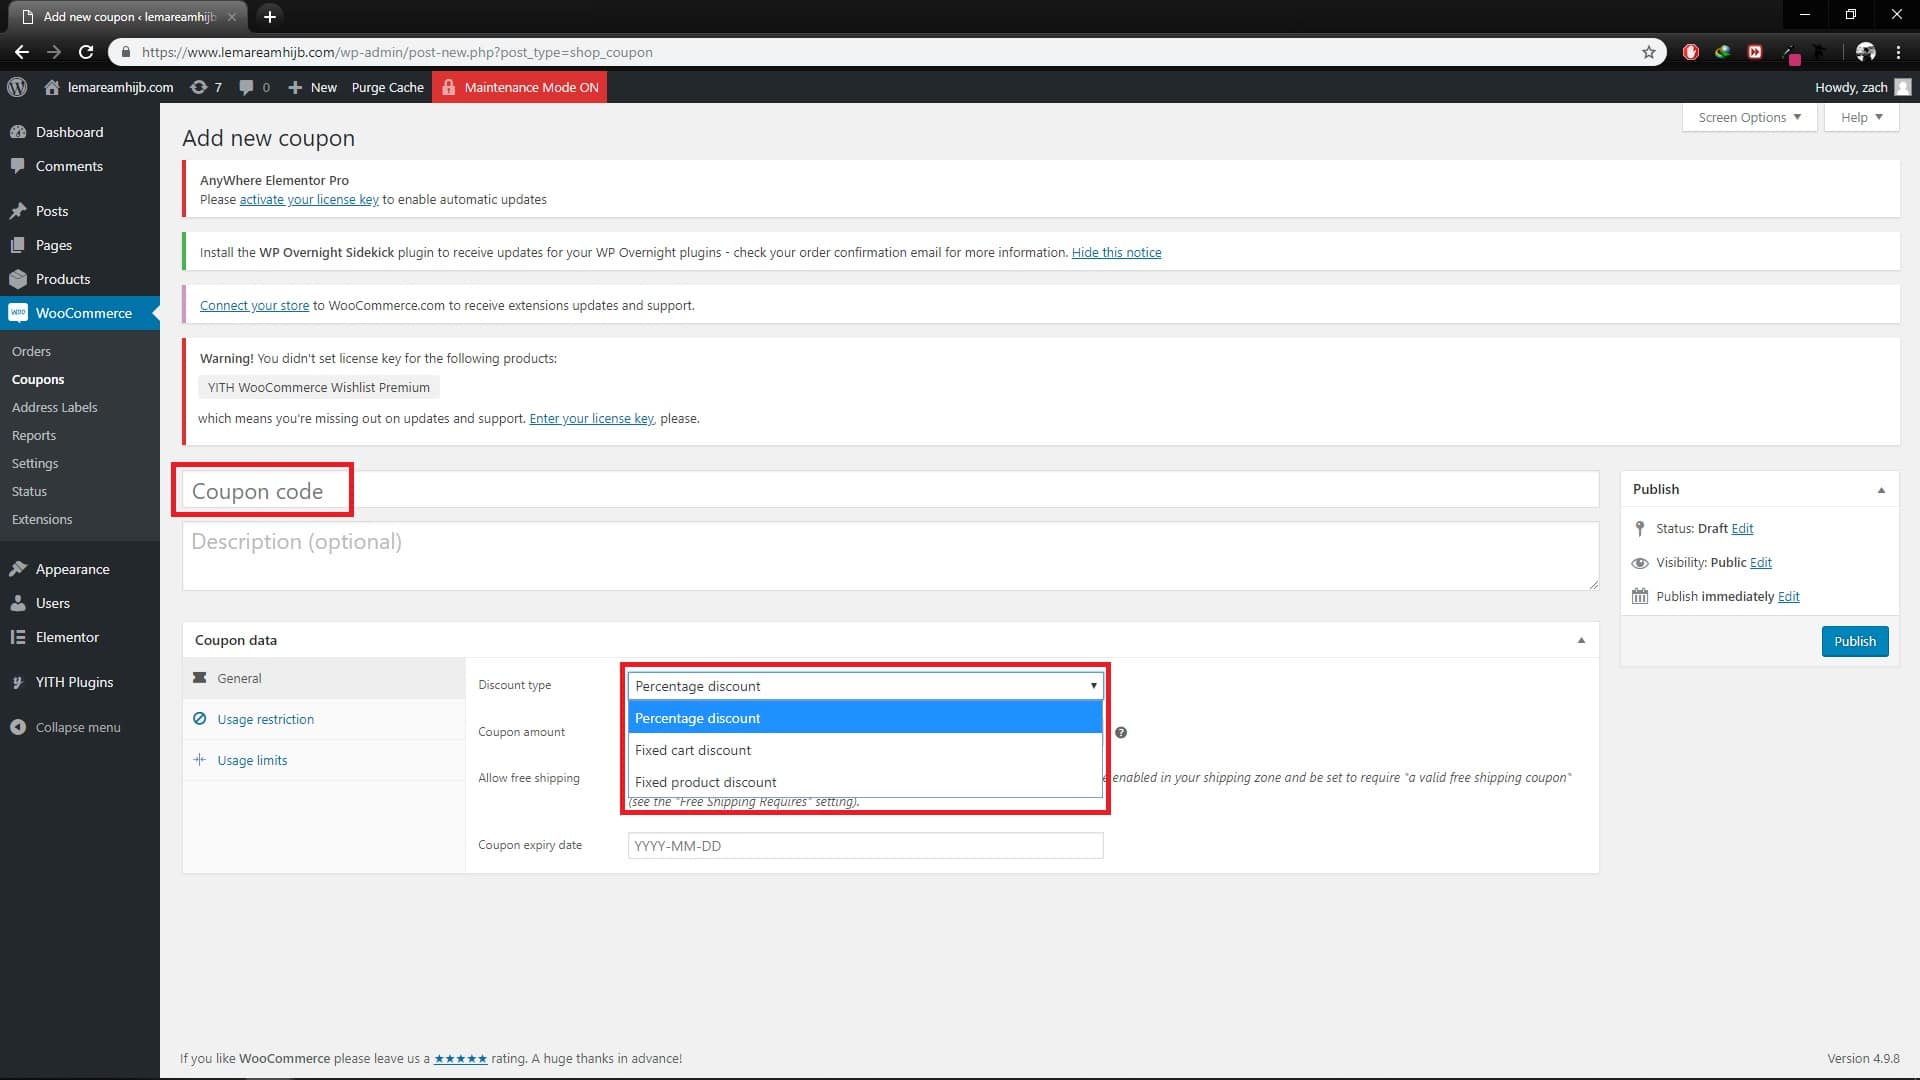Click Hide this notice link
1920x1080 pixels.
1116,252
